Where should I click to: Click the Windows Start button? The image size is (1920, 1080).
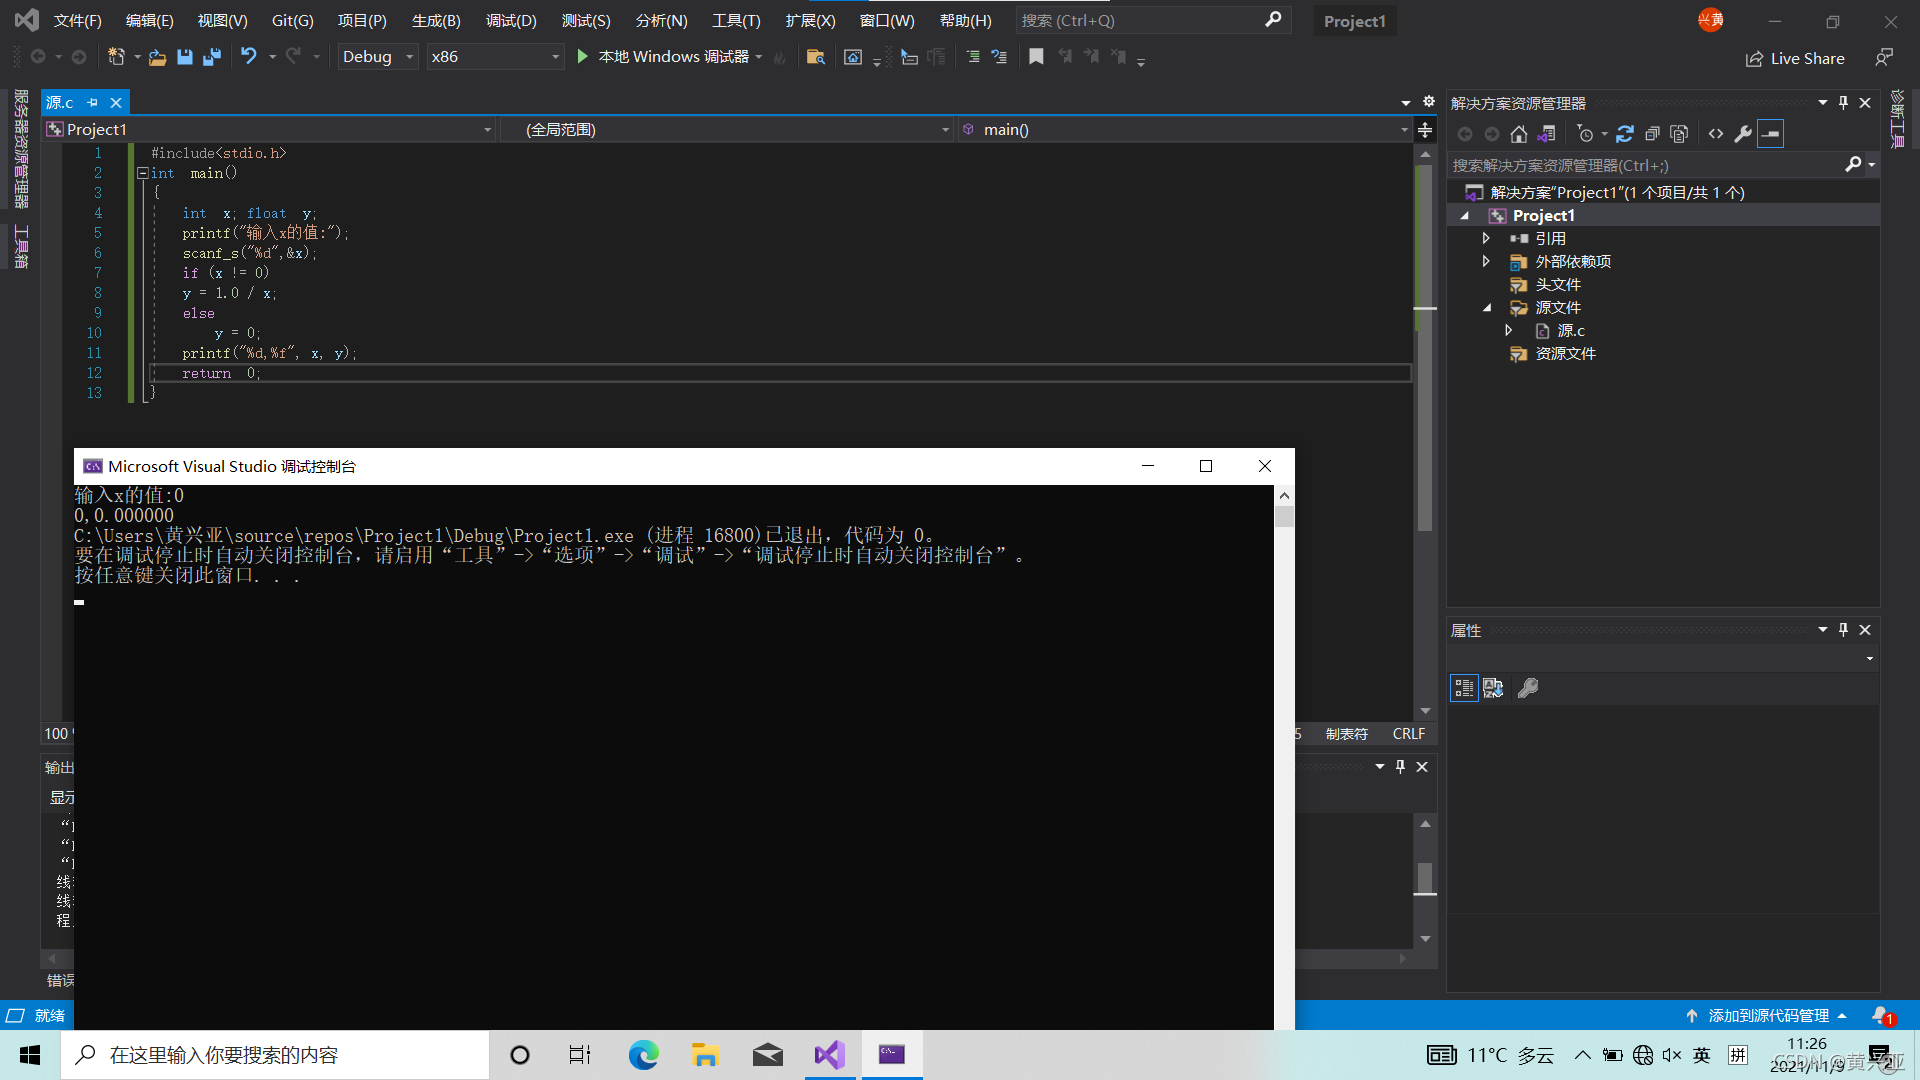point(30,1055)
